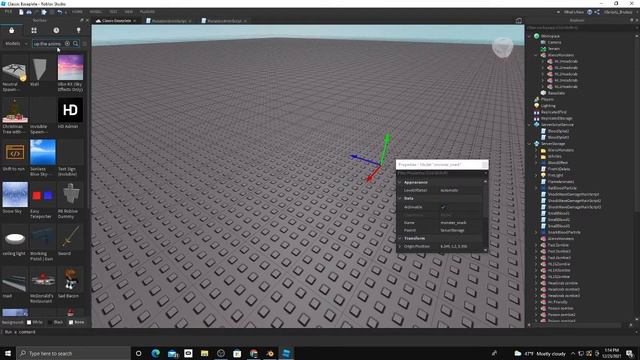Screen dimensions: 640x360
Task: Open the Toolbox Creations lightbulb icon
Action: pos(78,31)
